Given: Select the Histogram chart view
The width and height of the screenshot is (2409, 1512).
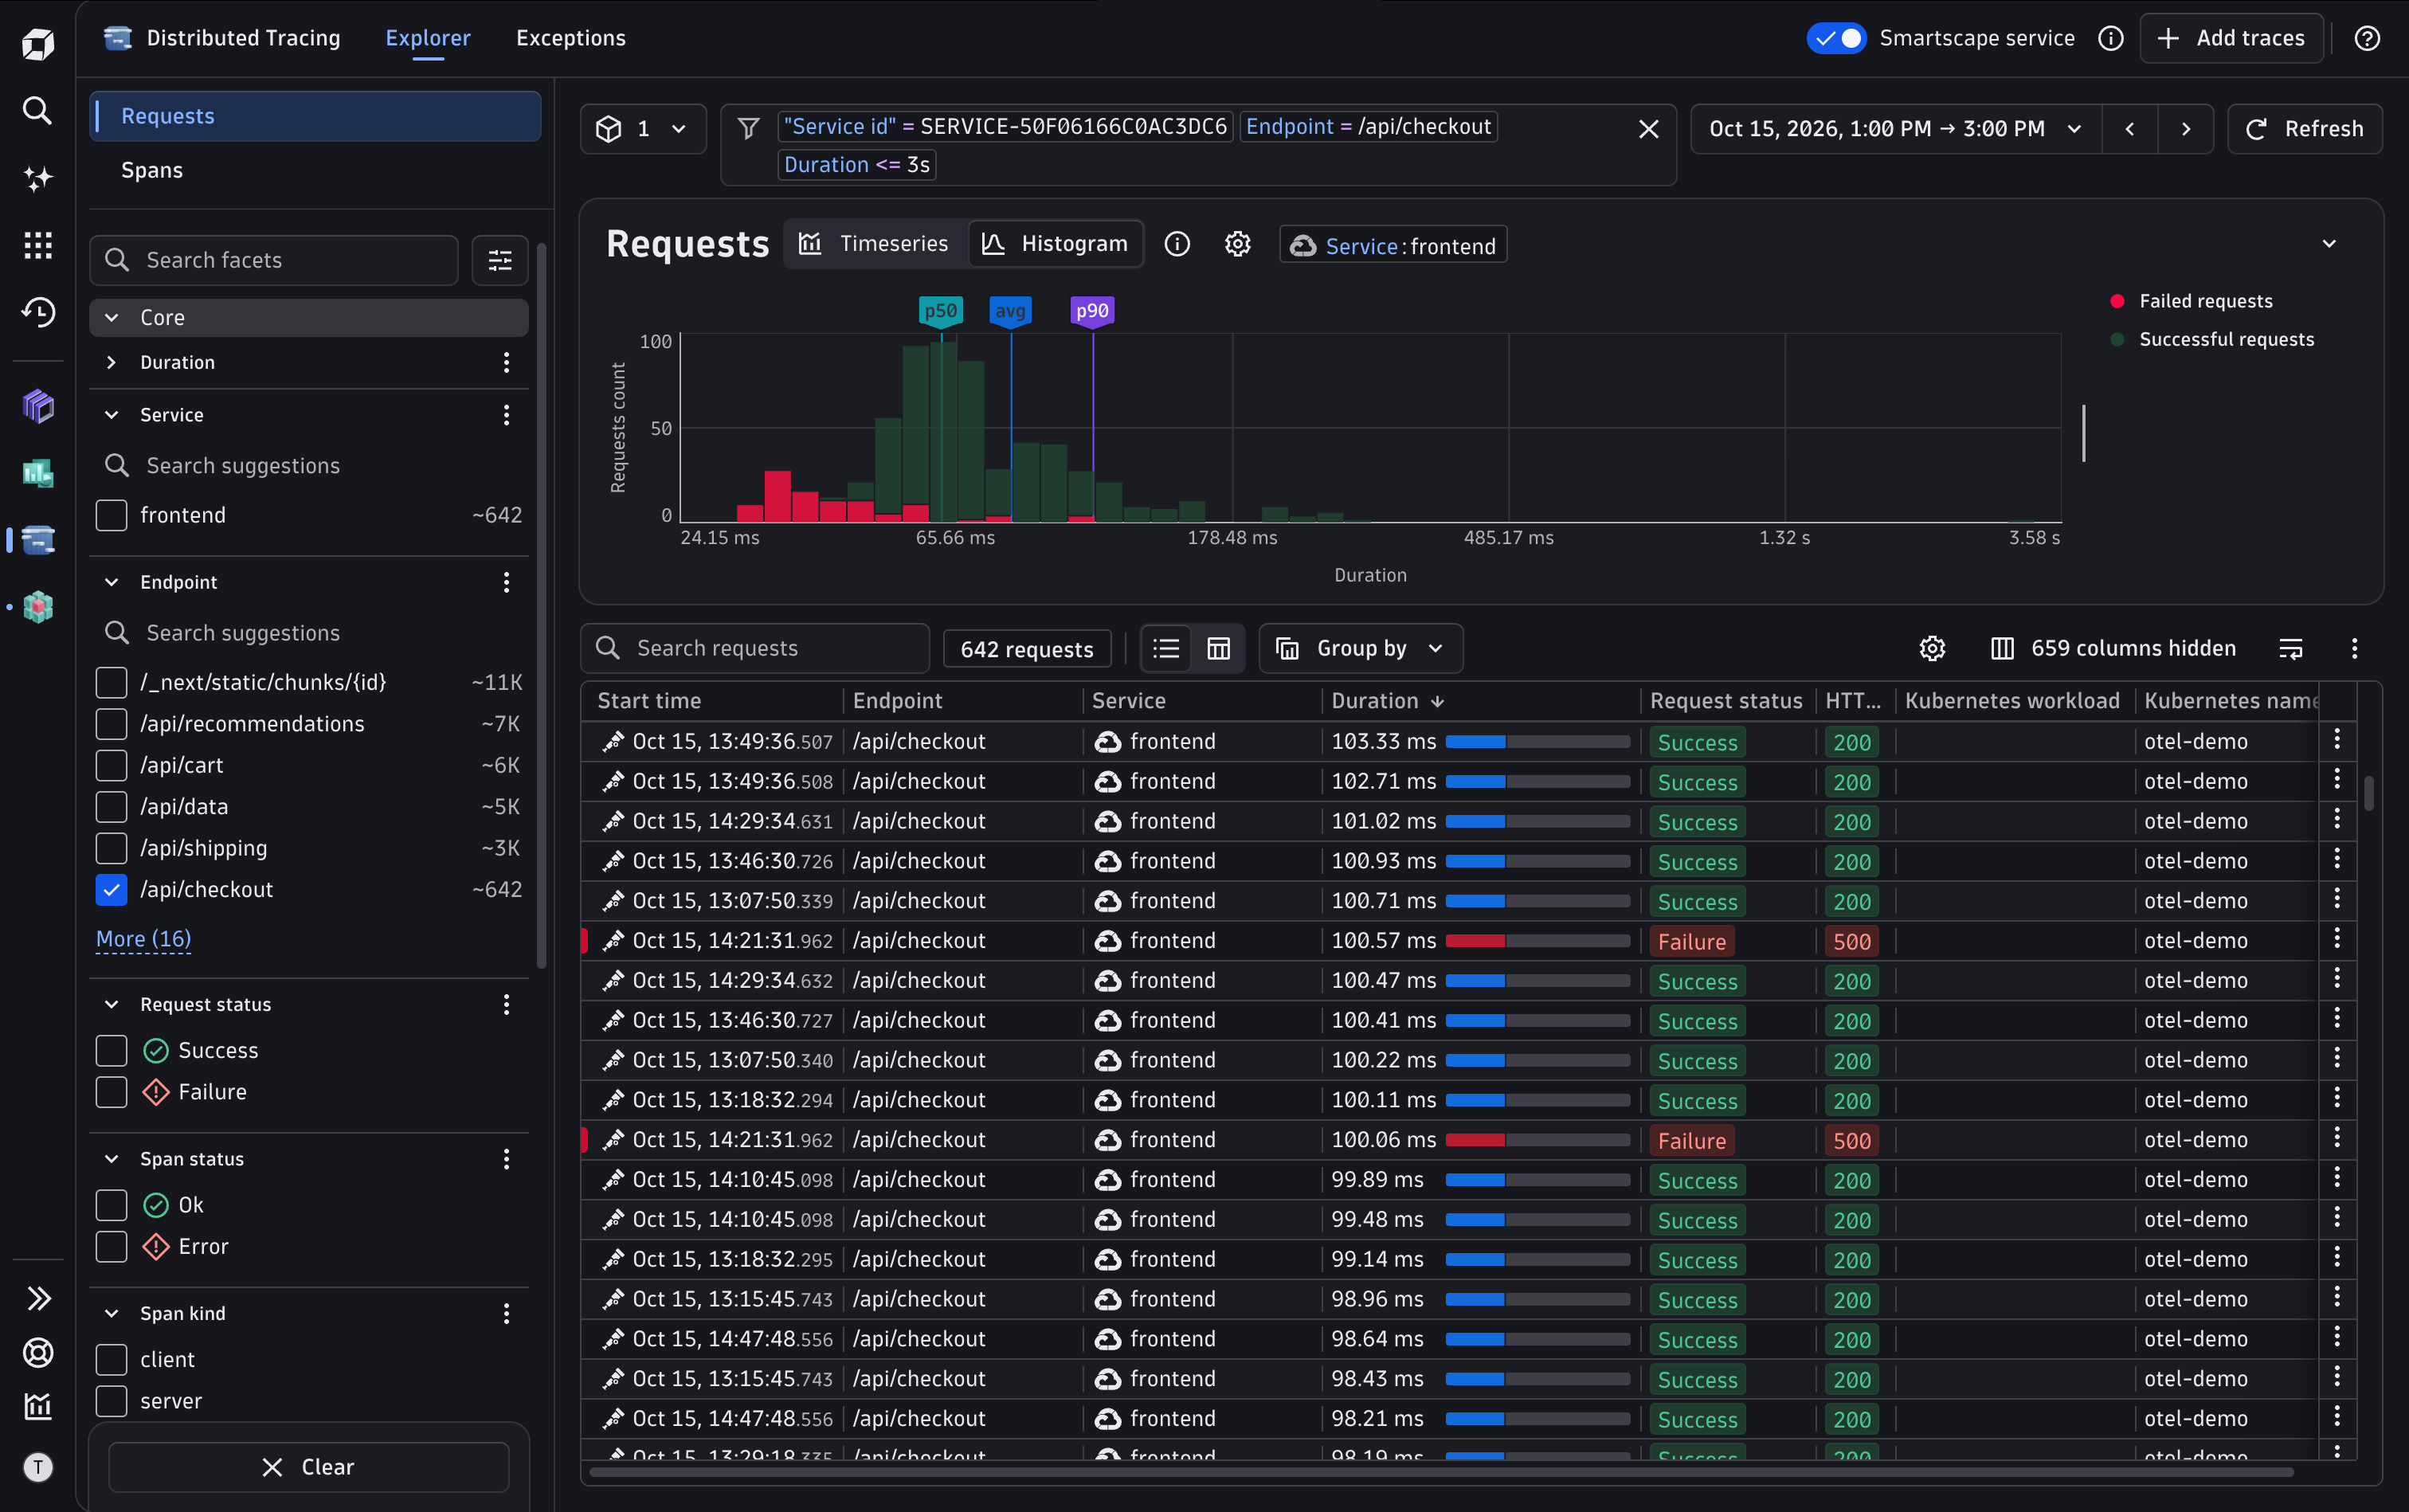Looking at the screenshot, I should point(1055,244).
